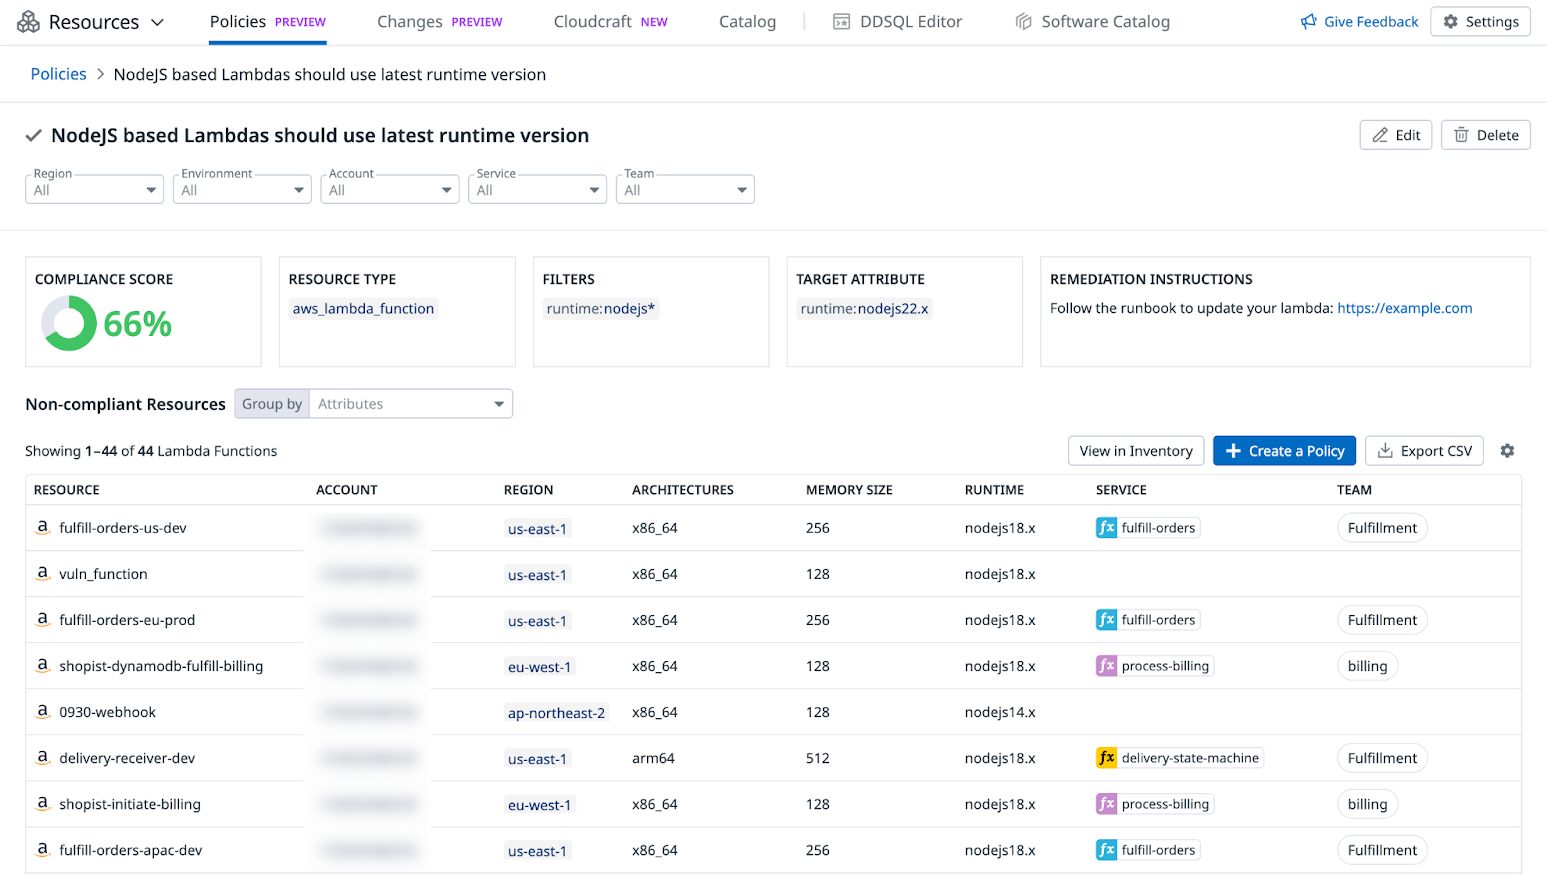This screenshot has width=1547, height=875.
Task: Open the Group by Attributes dropdown
Action: point(411,404)
